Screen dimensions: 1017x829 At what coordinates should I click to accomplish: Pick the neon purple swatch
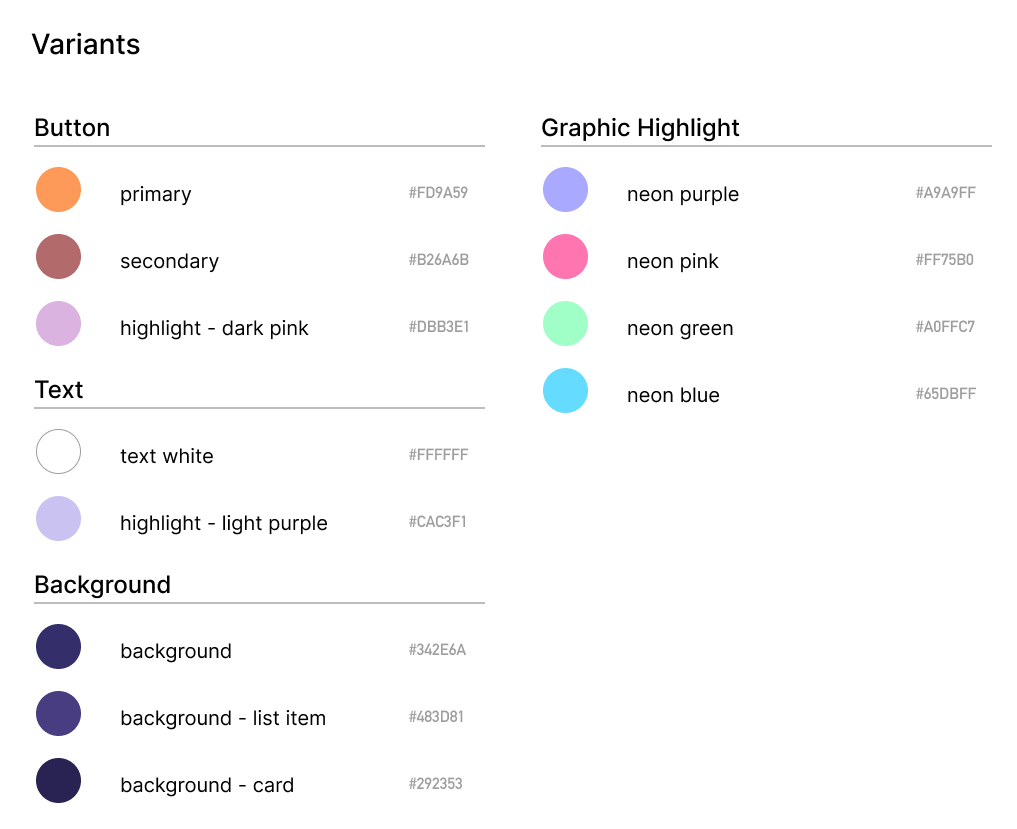click(x=565, y=190)
